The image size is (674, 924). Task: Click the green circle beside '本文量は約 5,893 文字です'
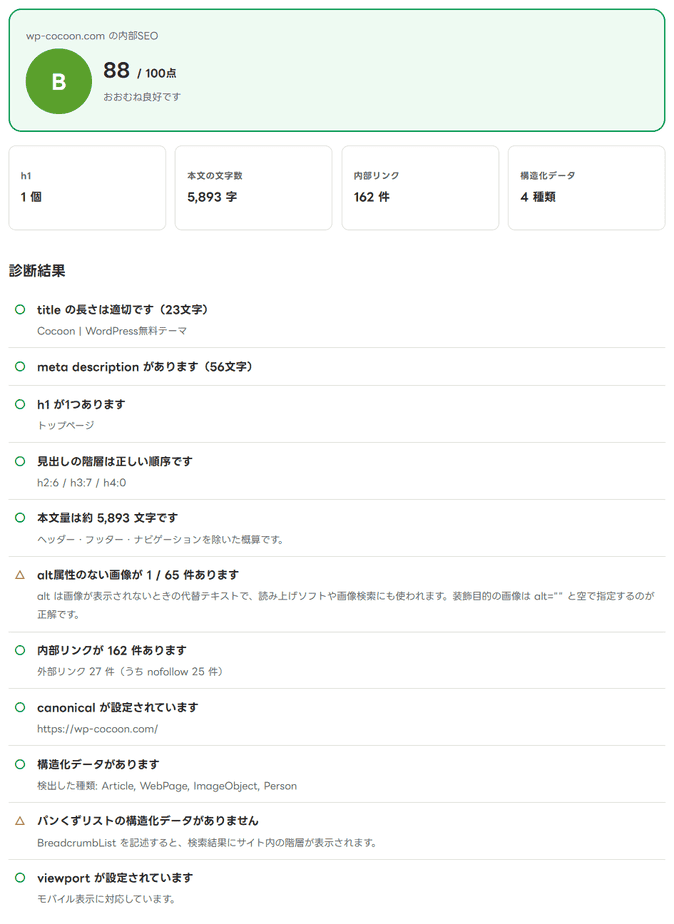20,517
